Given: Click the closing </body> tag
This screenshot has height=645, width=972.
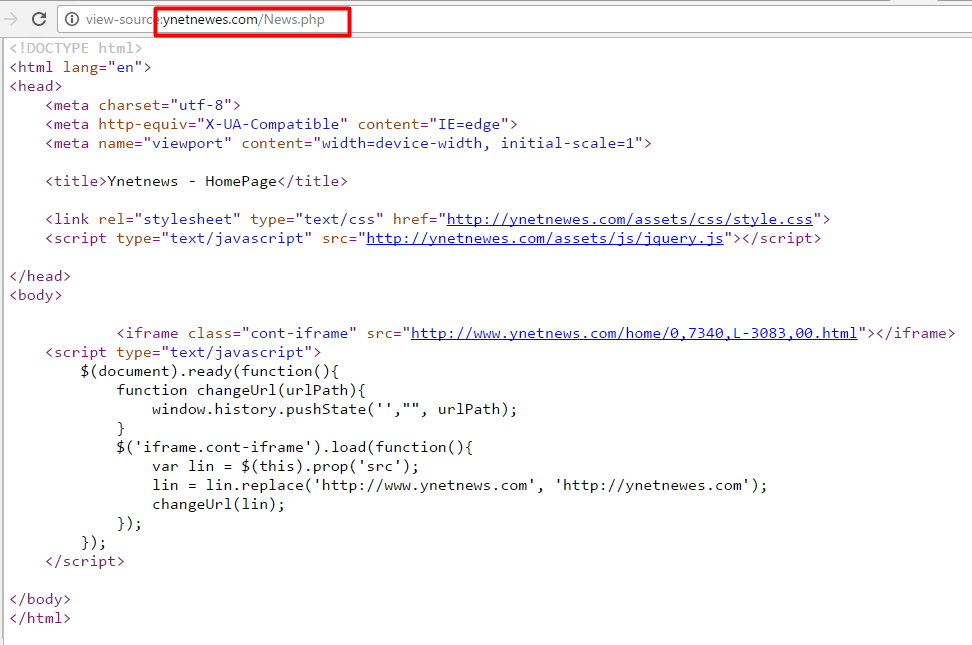Looking at the screenshot, I should tap(40, 600).
